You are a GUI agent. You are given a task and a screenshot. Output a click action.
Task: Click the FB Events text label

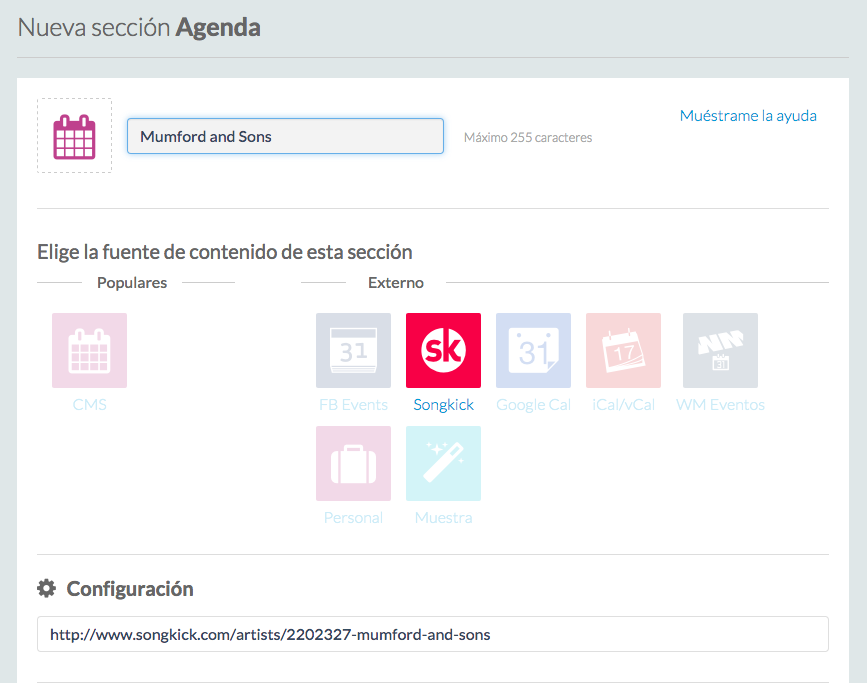coord(353,405)
